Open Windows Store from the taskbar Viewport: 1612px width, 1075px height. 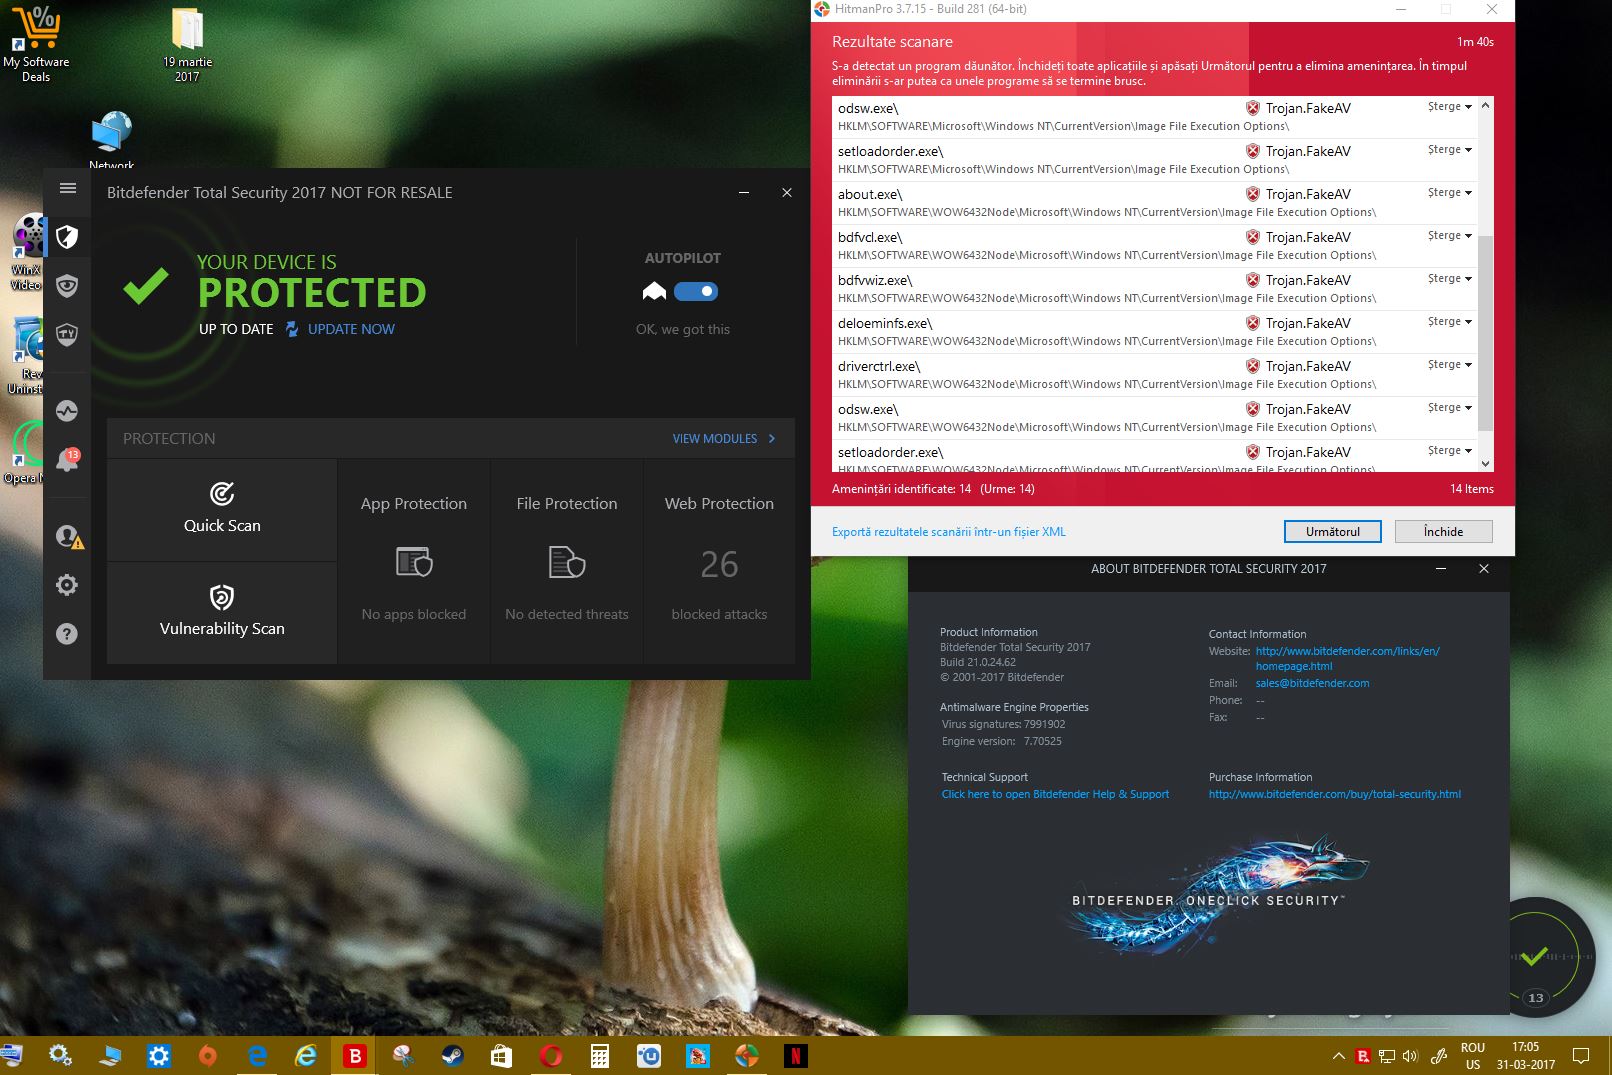pyautogui.click(x=501, y=1056)
